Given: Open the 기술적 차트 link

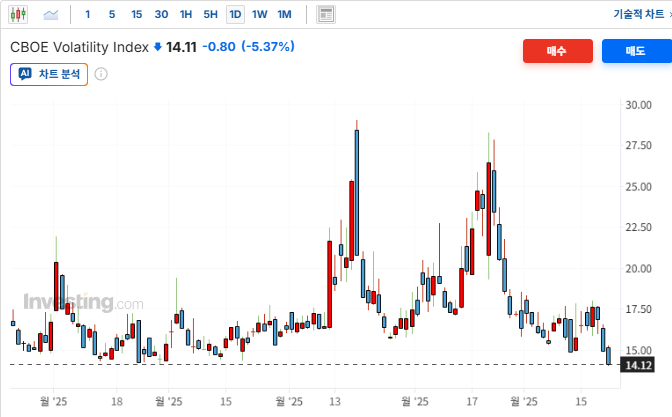Looking at the screenshot, I should tap(639, 14).
